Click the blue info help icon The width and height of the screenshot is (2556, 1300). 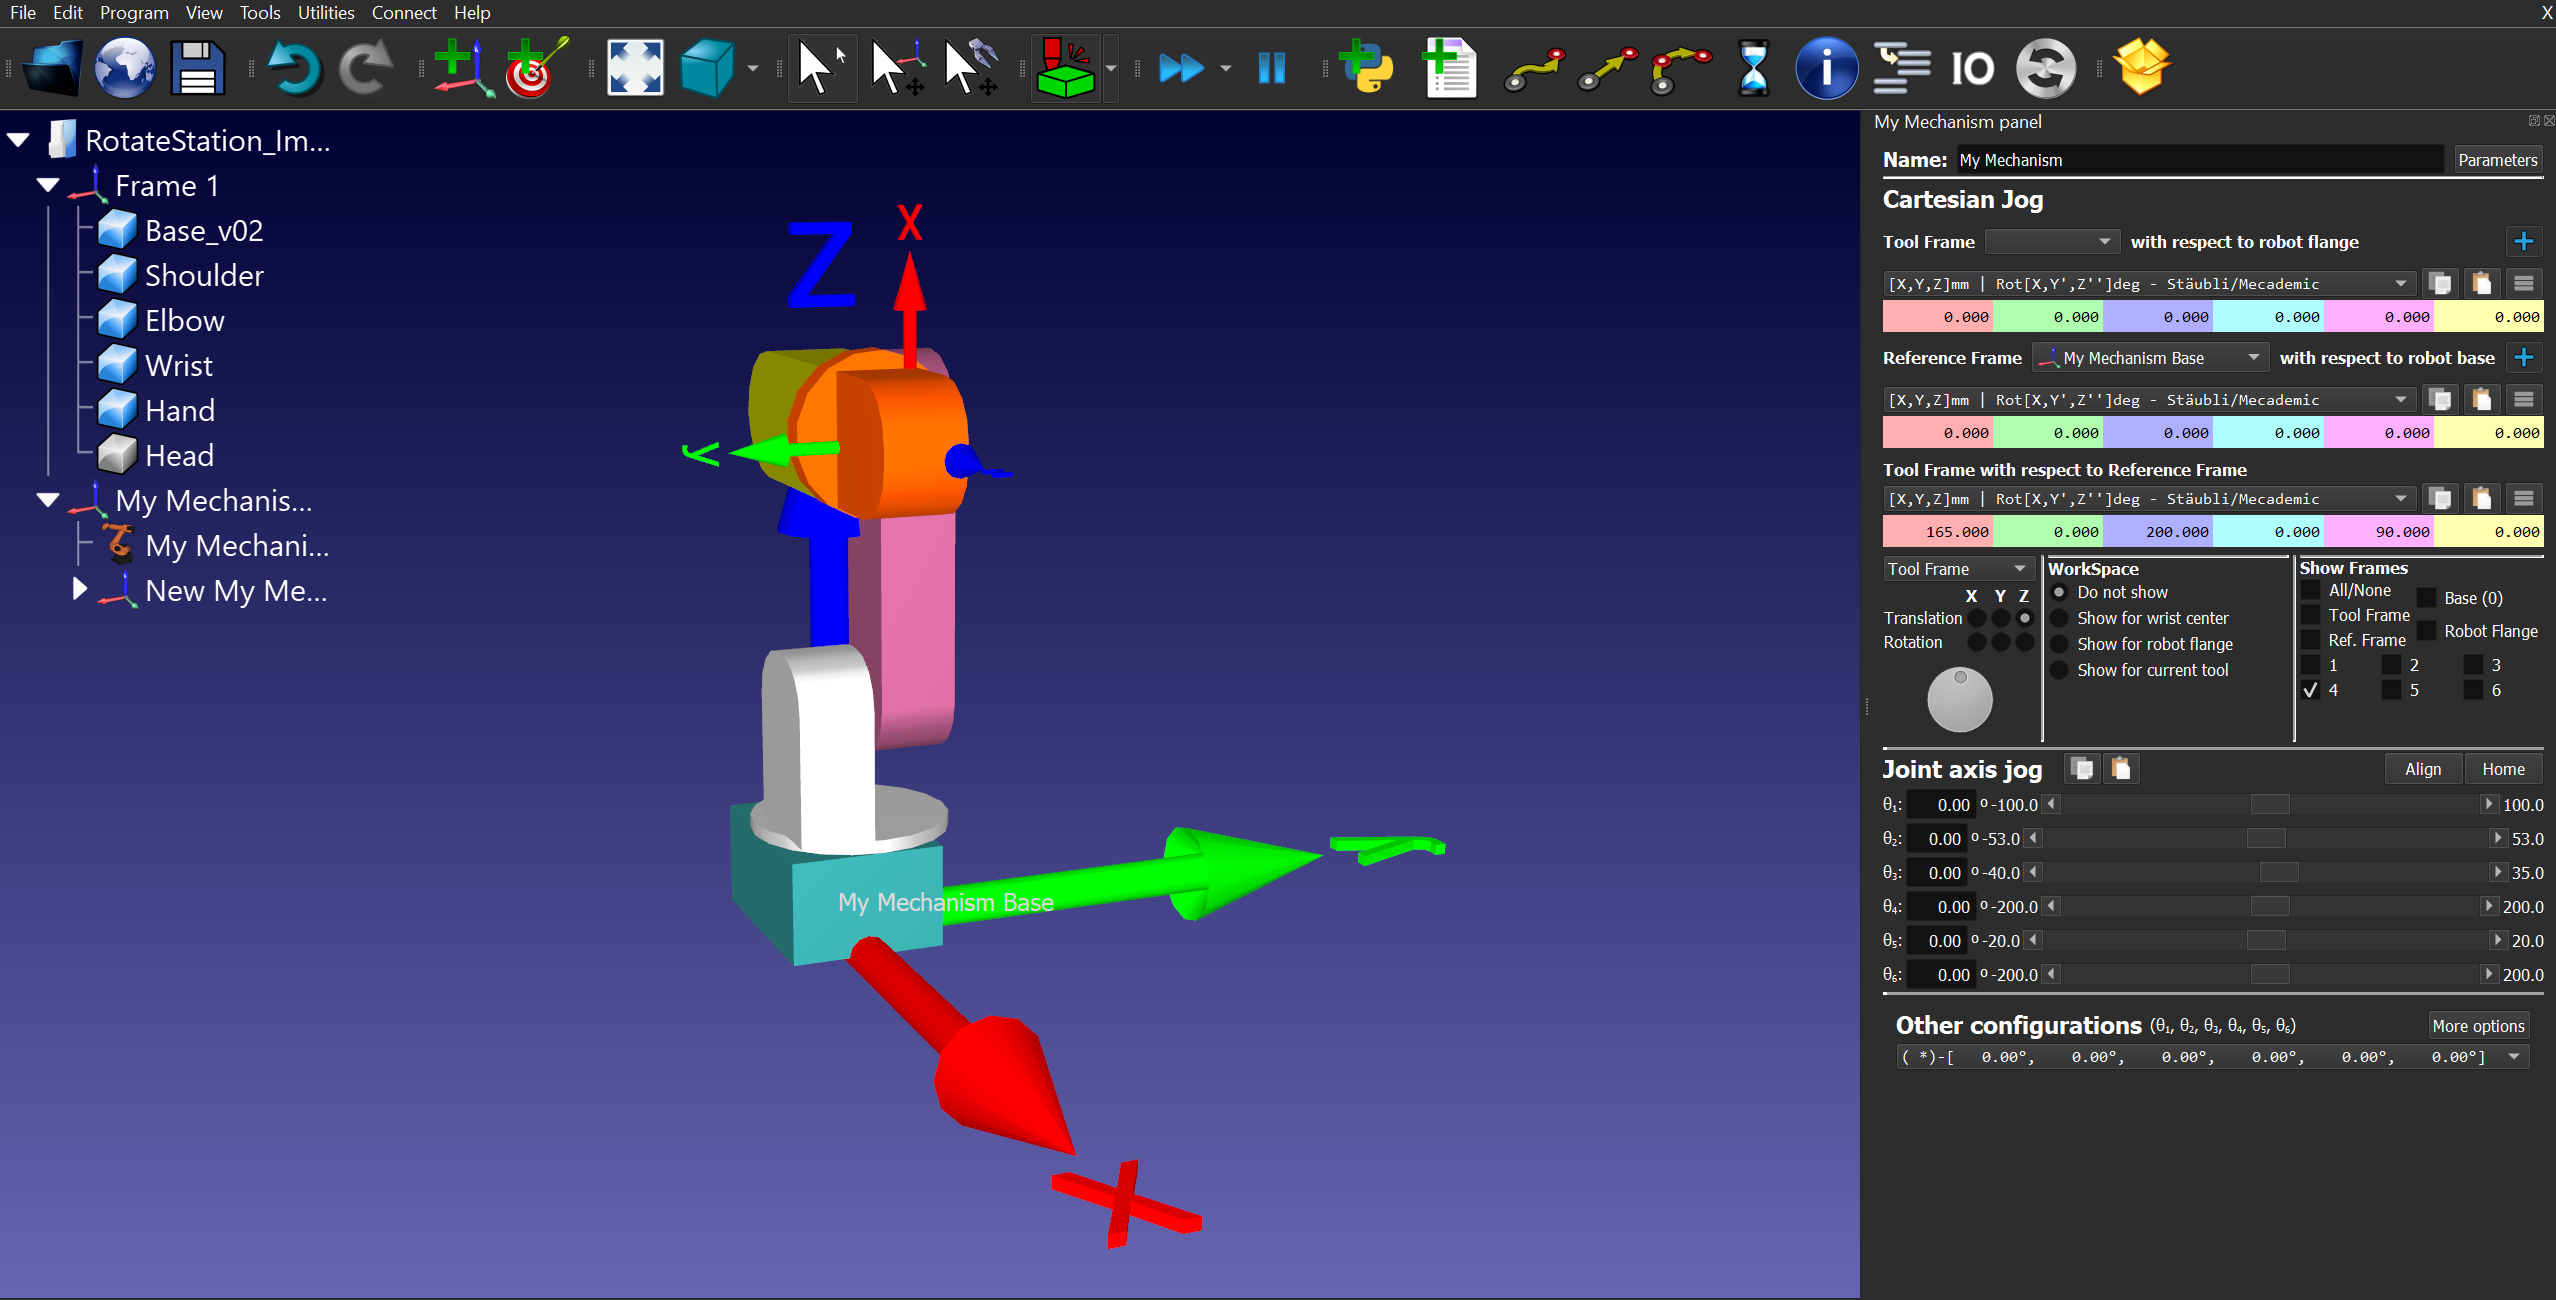click(1826, 68)
